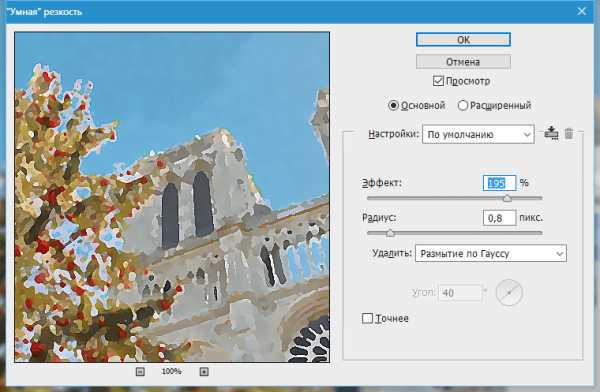
Task: Click the save settings preset icon
Action: tap(551, 133)
